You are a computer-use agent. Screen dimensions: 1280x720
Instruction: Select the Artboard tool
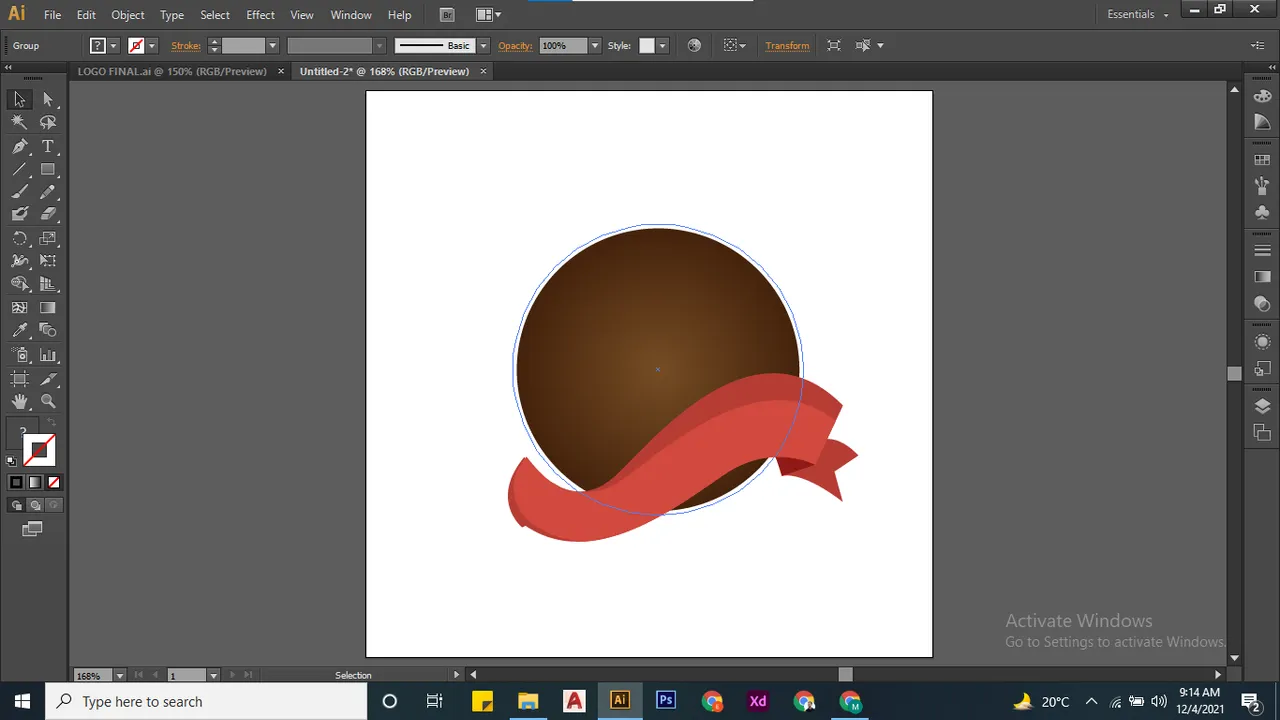(x=19, y=379)
